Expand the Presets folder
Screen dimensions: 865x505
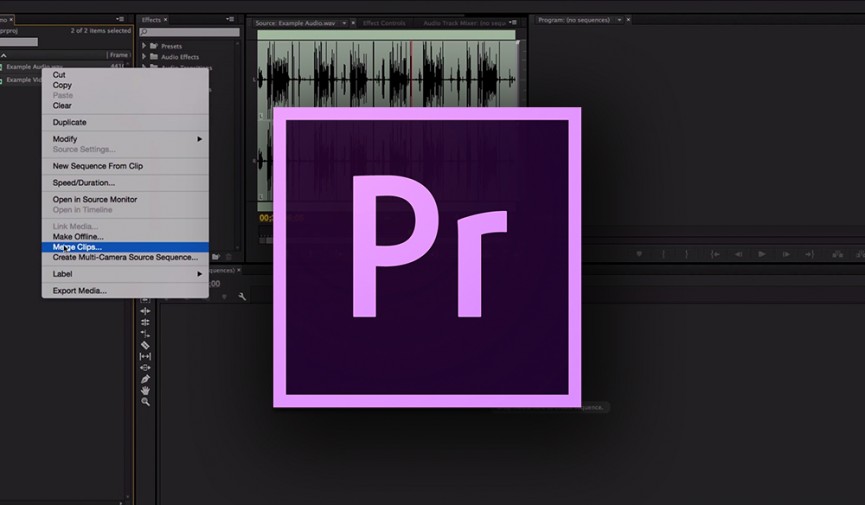[x=144, y=46]
